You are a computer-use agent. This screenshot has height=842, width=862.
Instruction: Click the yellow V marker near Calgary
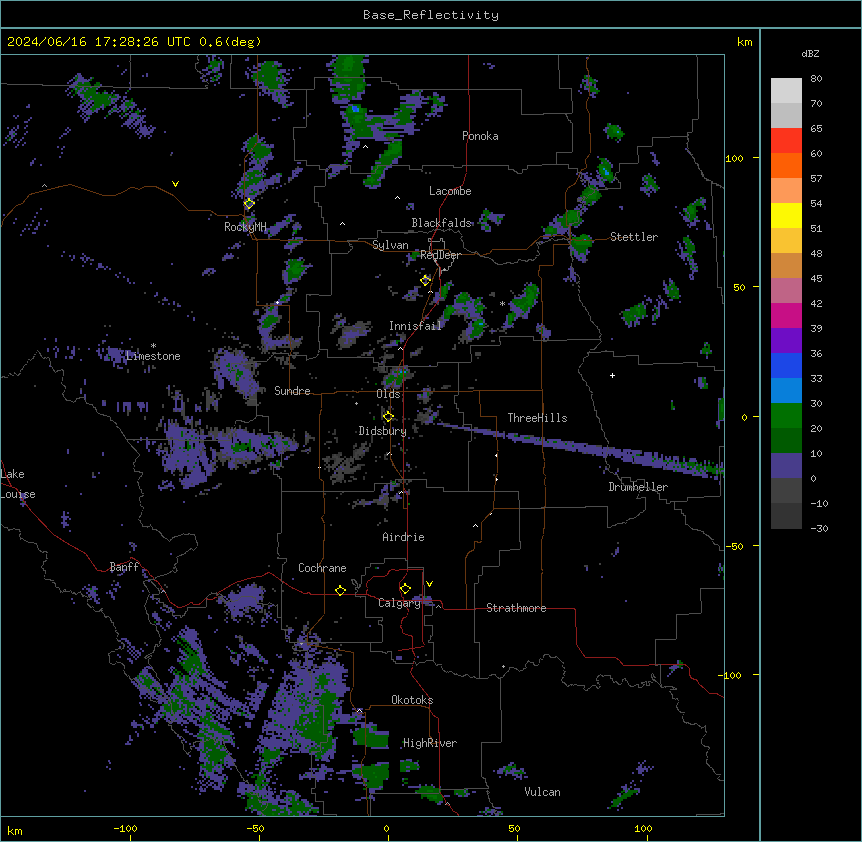pos(429,584)
